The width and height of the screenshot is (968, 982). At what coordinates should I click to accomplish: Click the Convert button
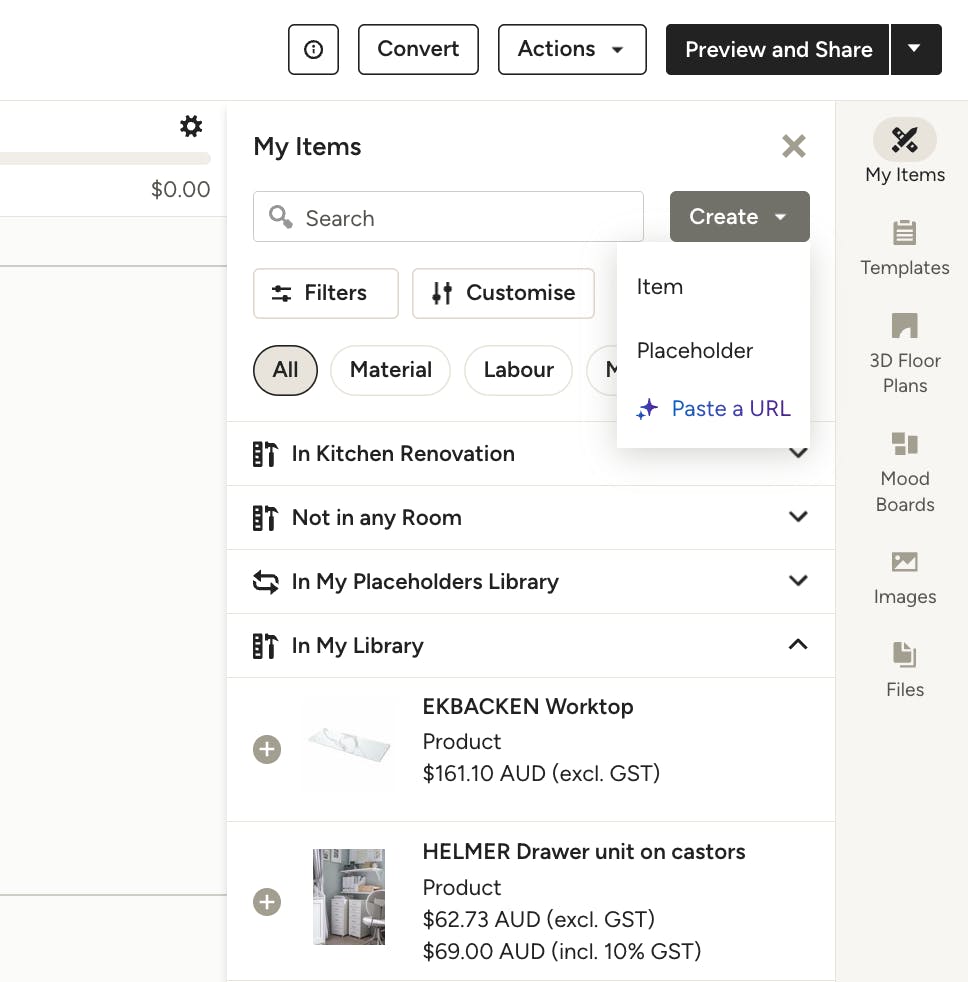[418, 49]
